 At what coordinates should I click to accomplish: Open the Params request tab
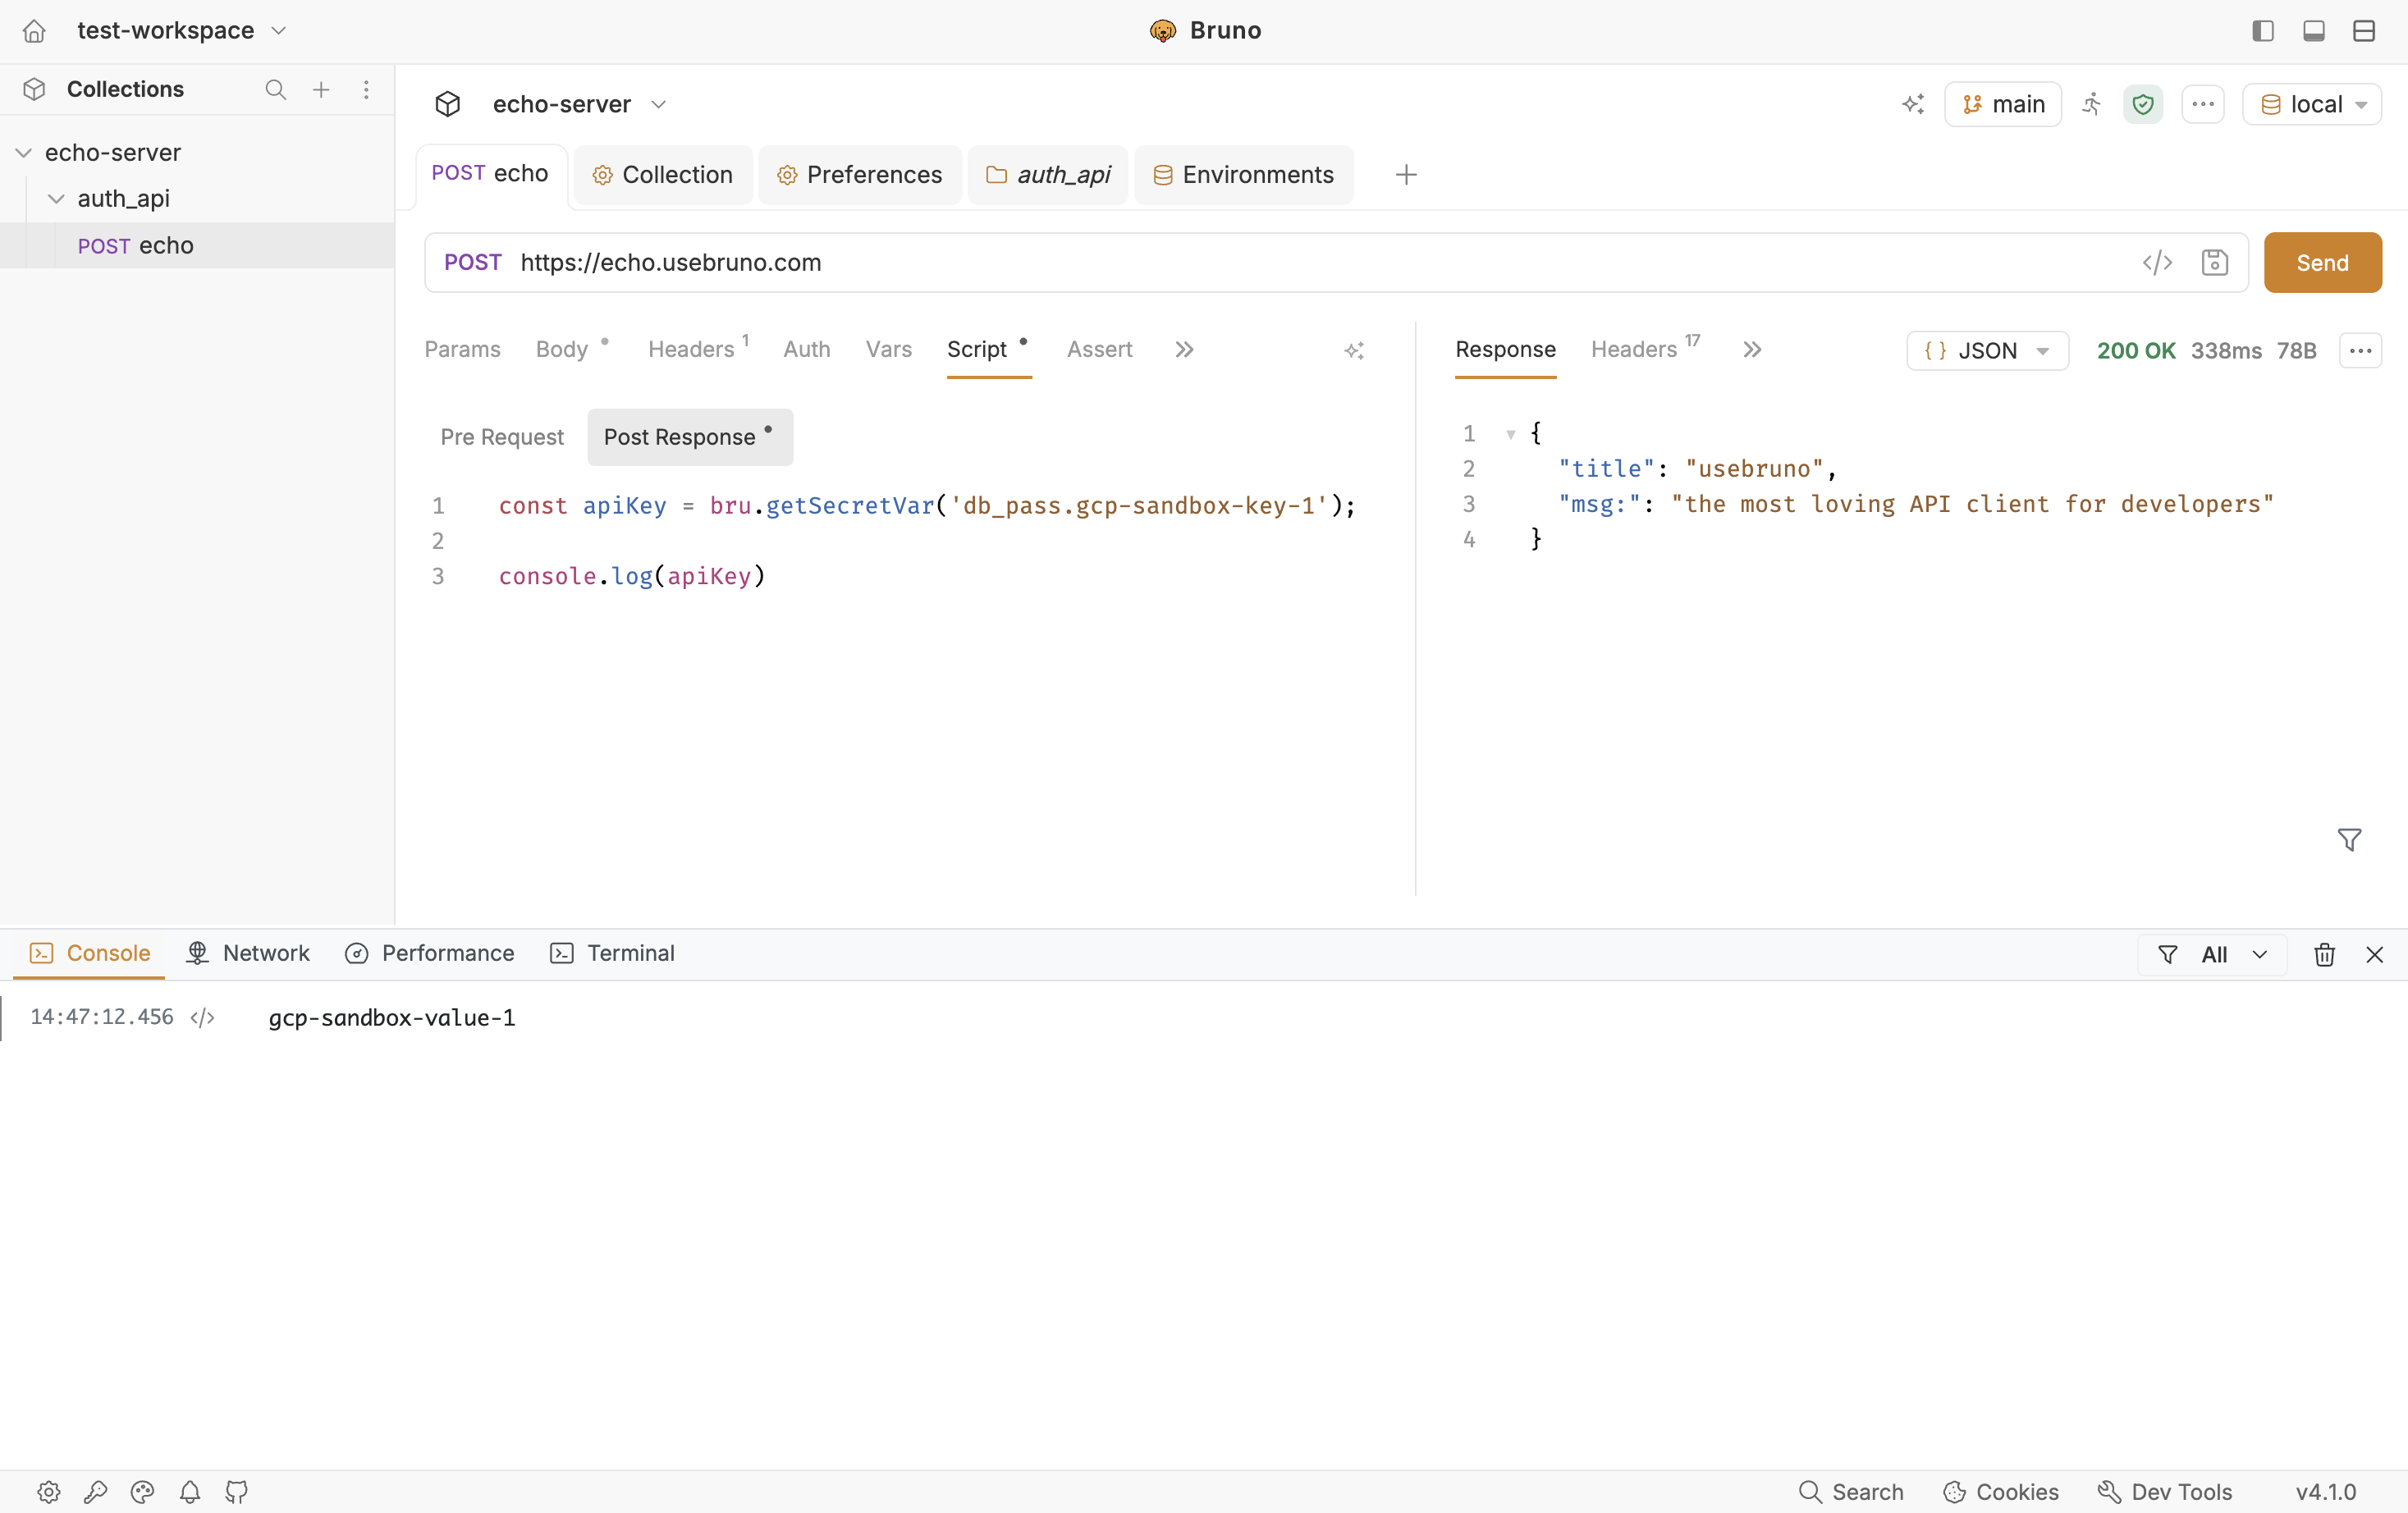click(462, 350)
